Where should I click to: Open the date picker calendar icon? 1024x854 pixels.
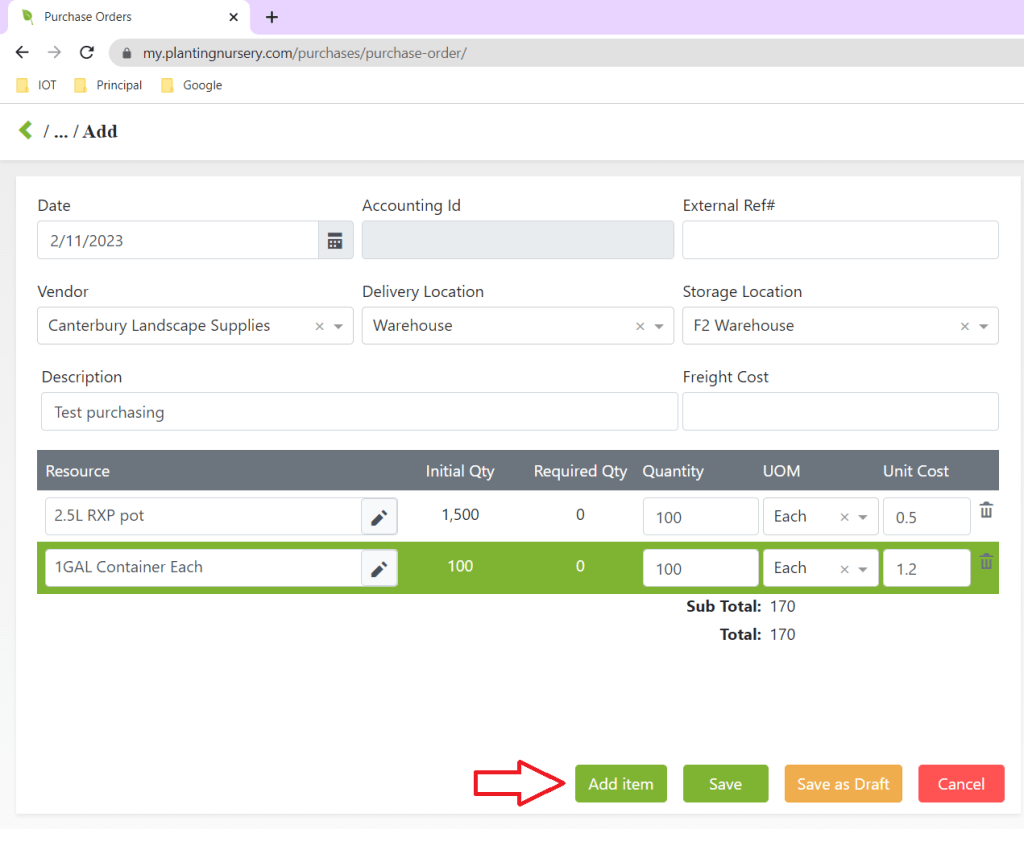(335, 241)
